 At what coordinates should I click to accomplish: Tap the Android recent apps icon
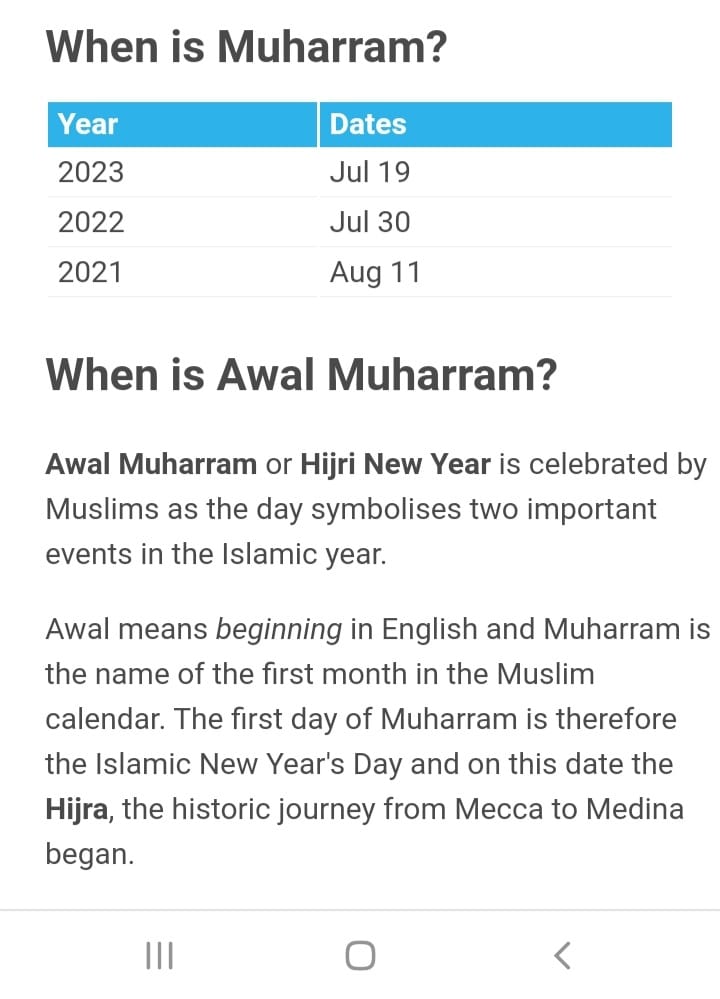[159, 955]
